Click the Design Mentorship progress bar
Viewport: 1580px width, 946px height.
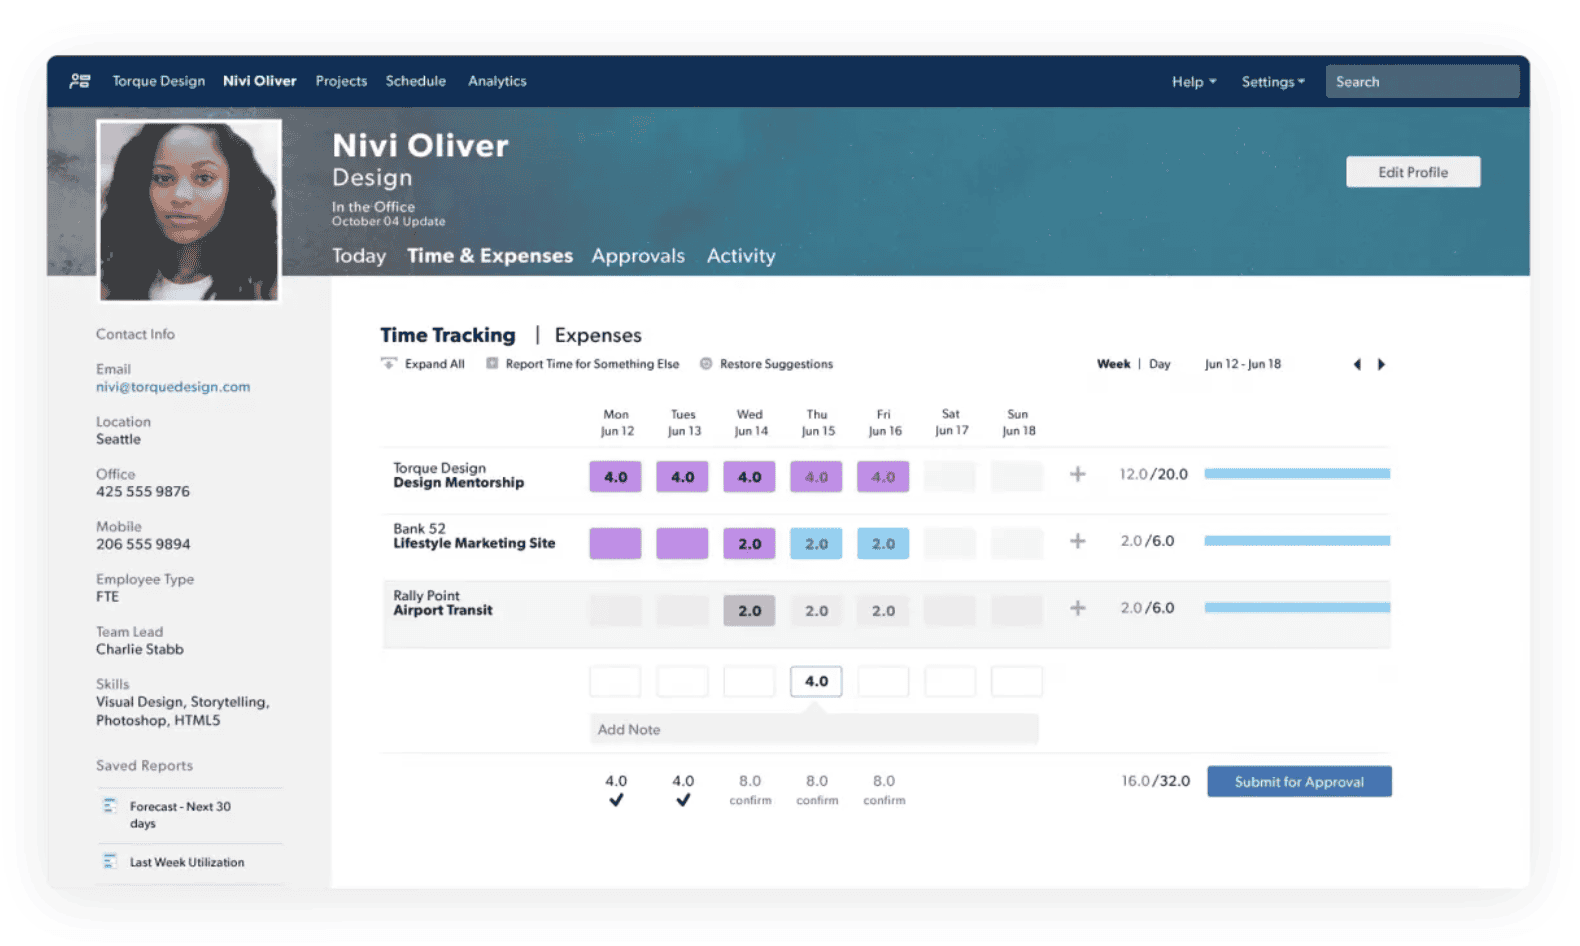tap(1296, 474)
